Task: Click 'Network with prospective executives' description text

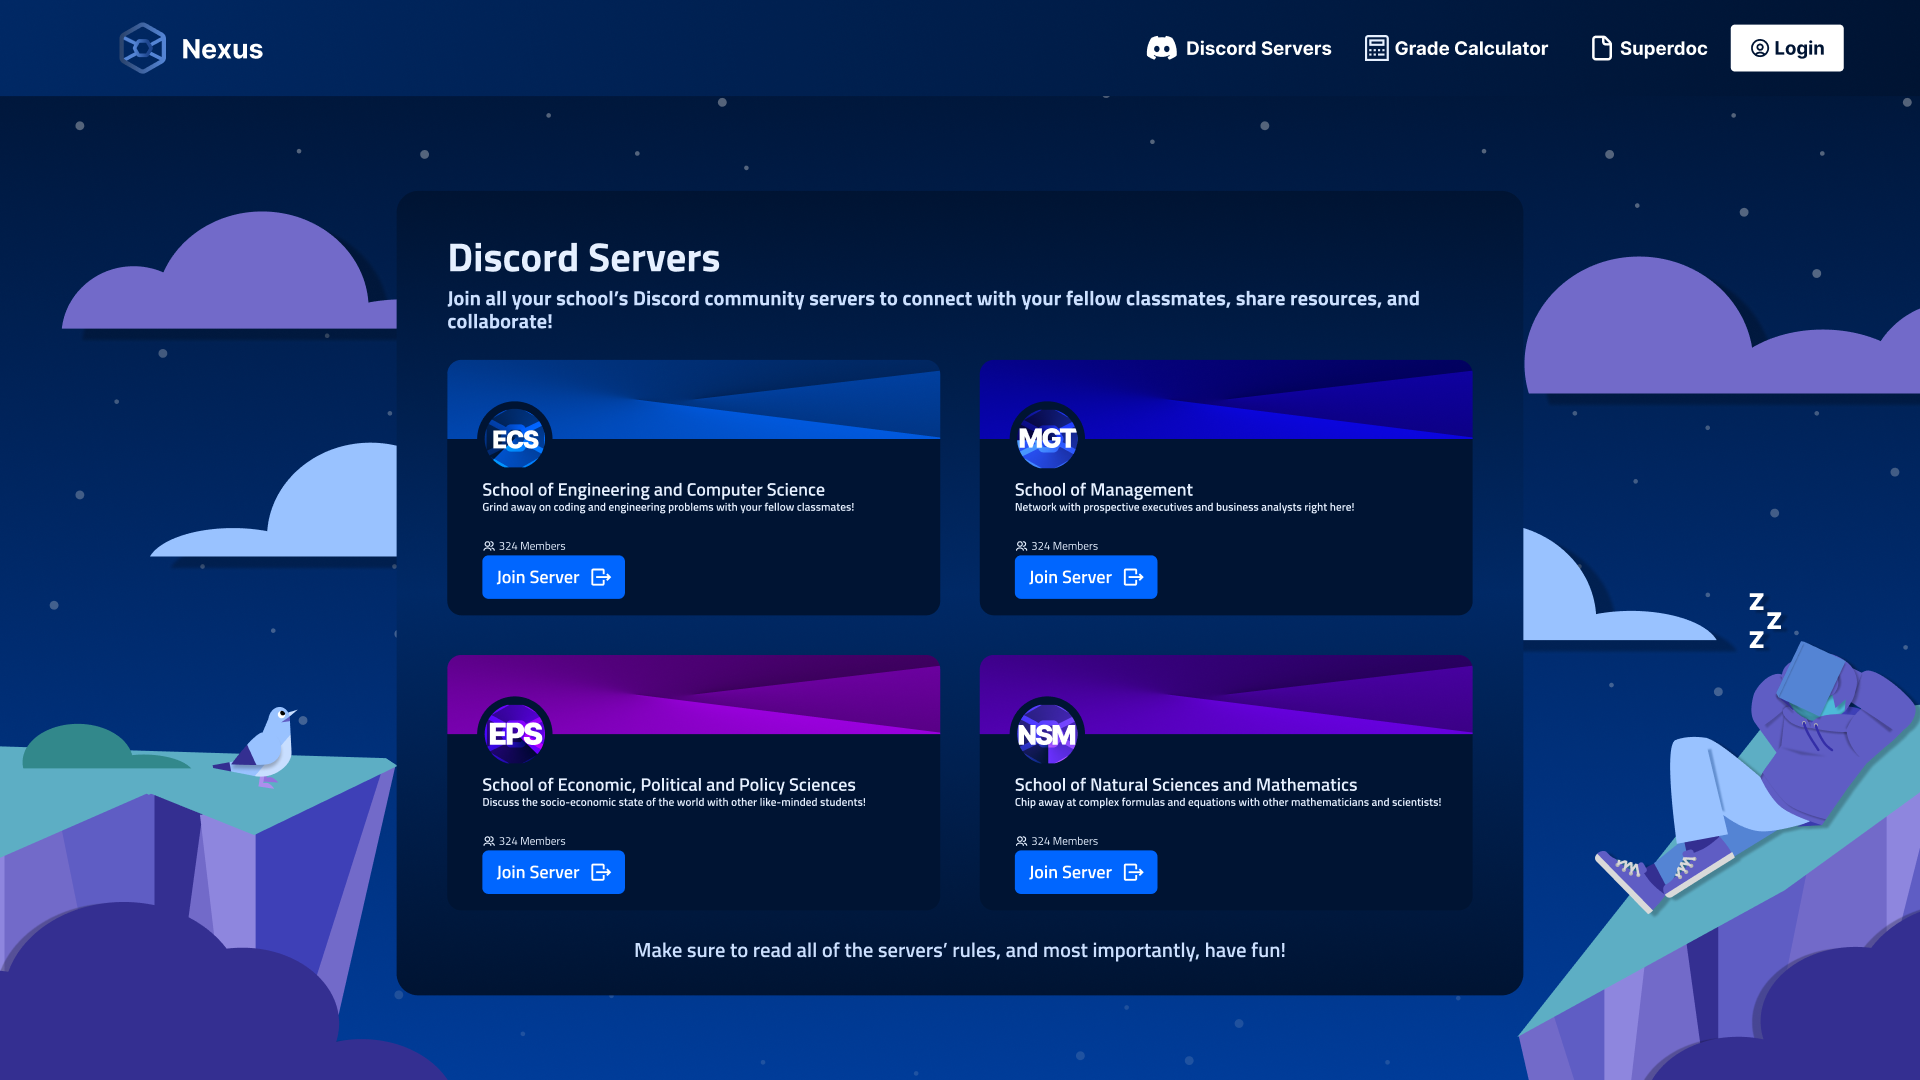Action: coord(1184,507)
